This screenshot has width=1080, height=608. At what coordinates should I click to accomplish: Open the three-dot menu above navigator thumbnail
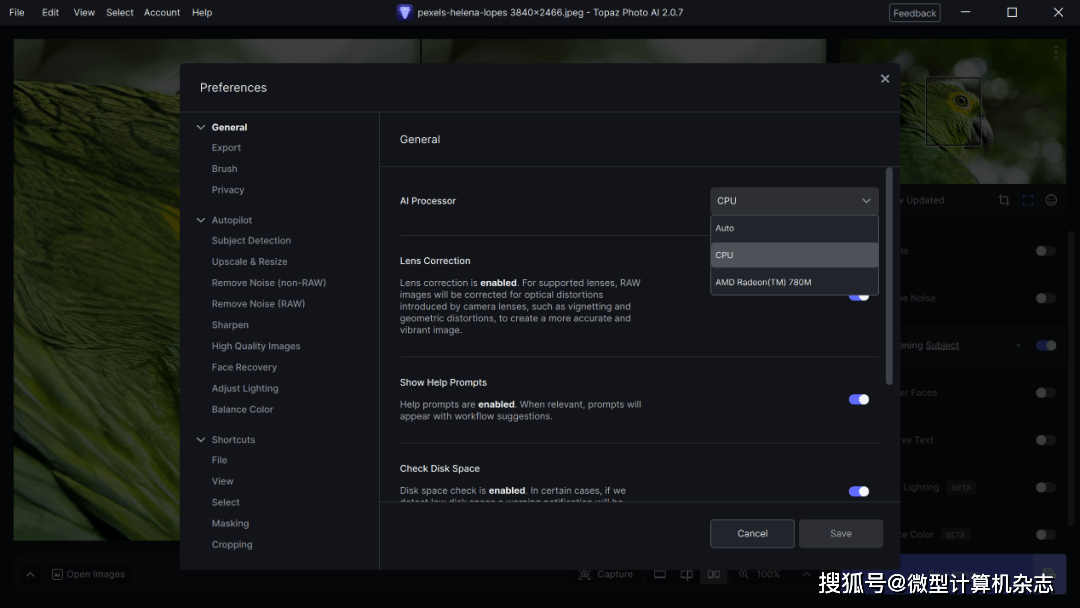point(1056,52)
